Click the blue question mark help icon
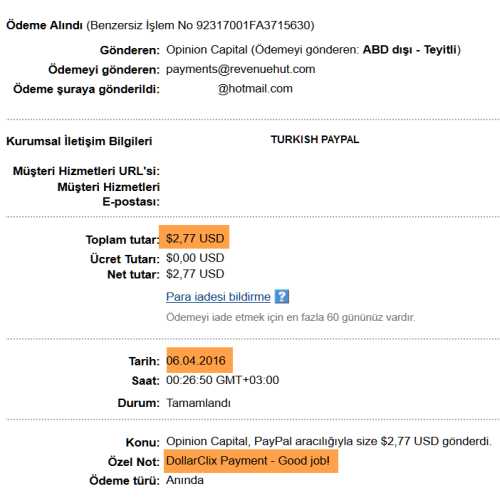This screenshot has width=500, height=500. click(x=282, y=296)
